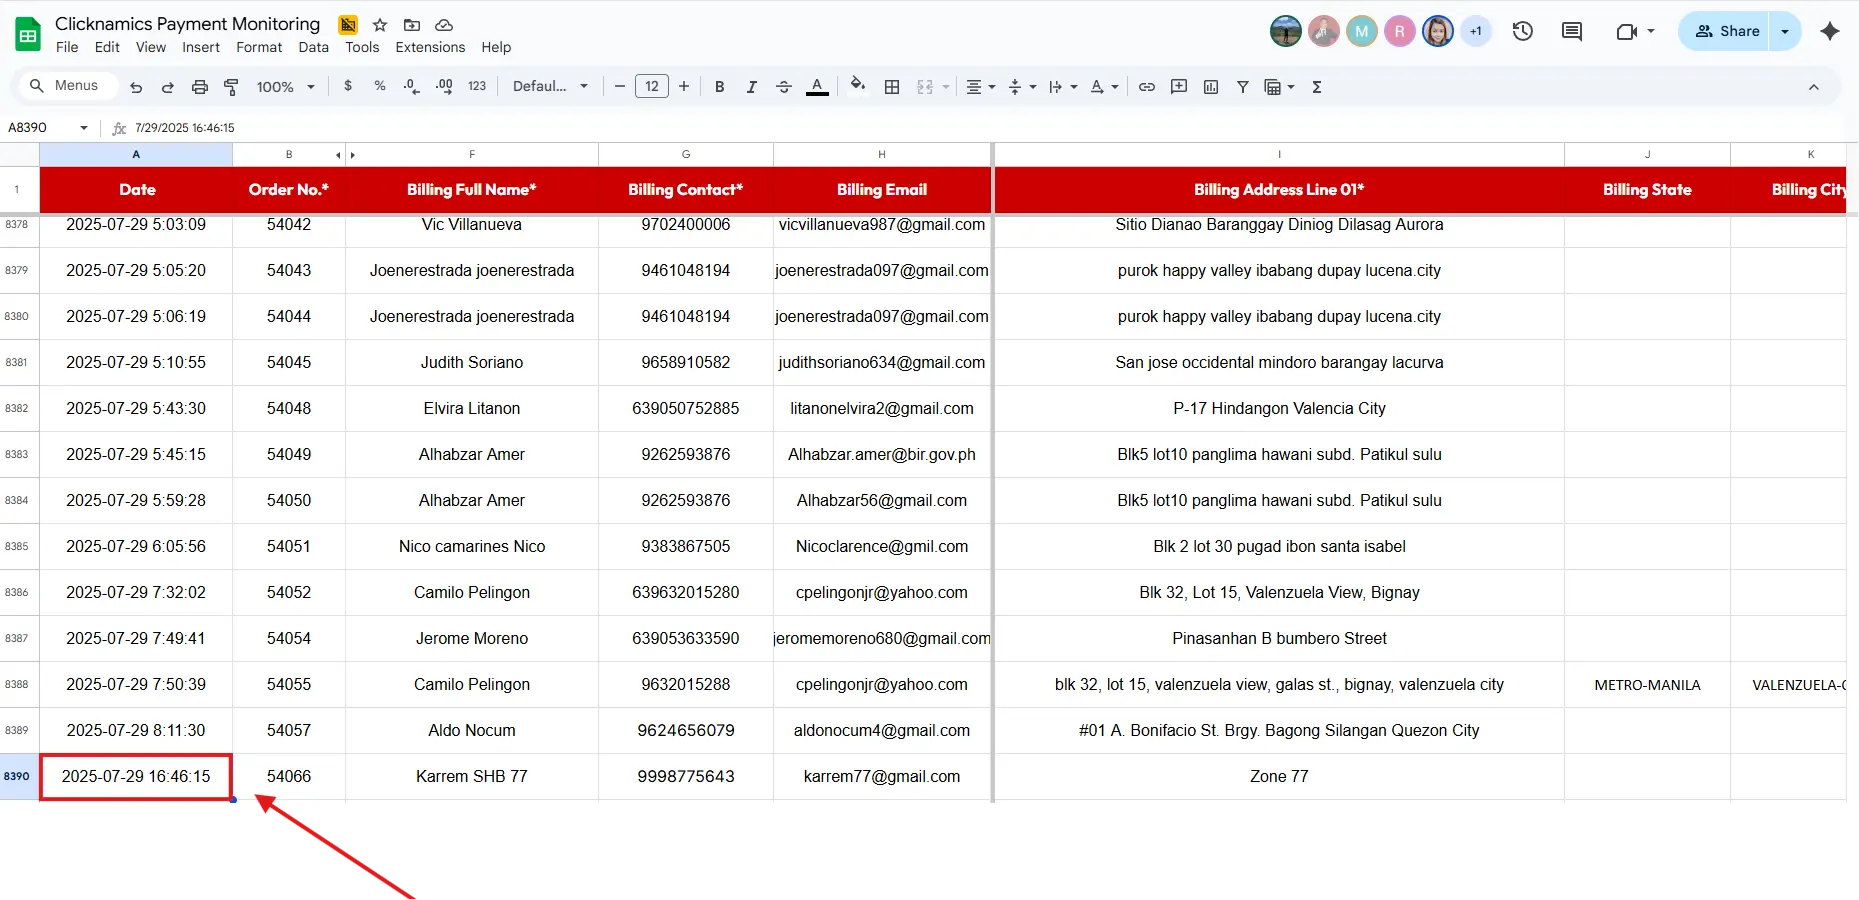
Task: Click the insert chart icon
Action: (x=1211, y=87)
